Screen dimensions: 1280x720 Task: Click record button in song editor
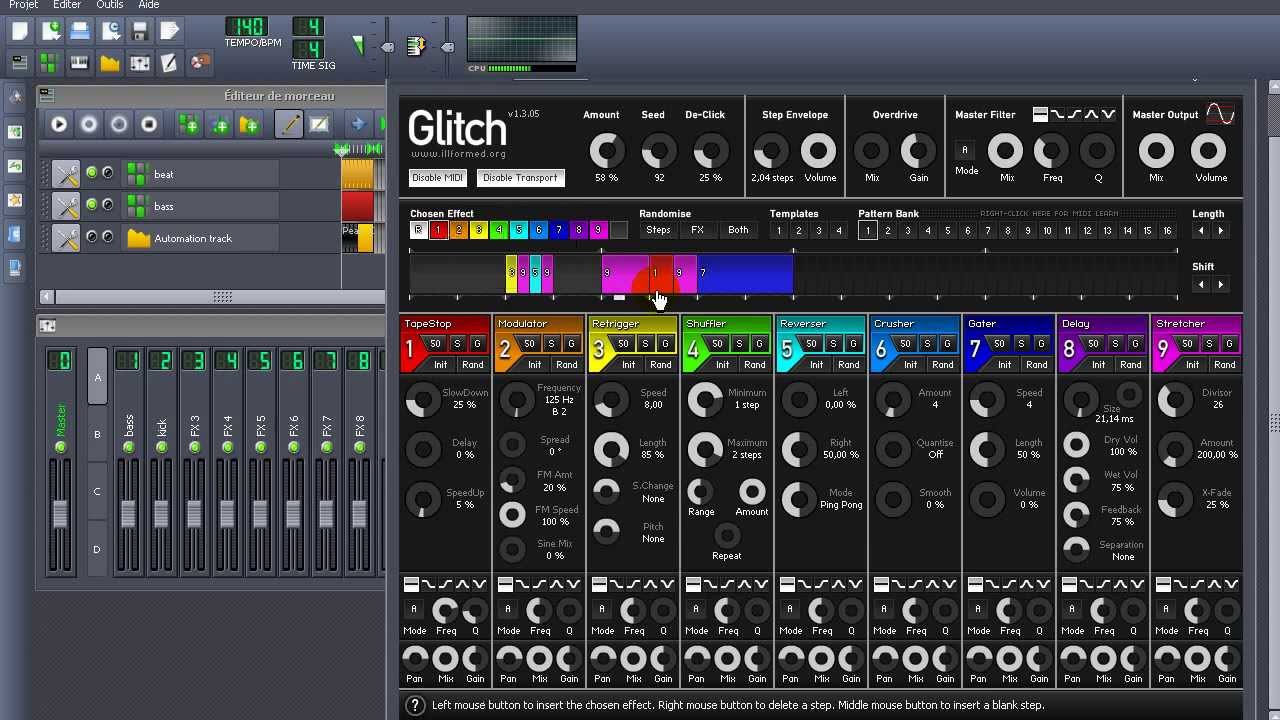[x=89, y=124]
